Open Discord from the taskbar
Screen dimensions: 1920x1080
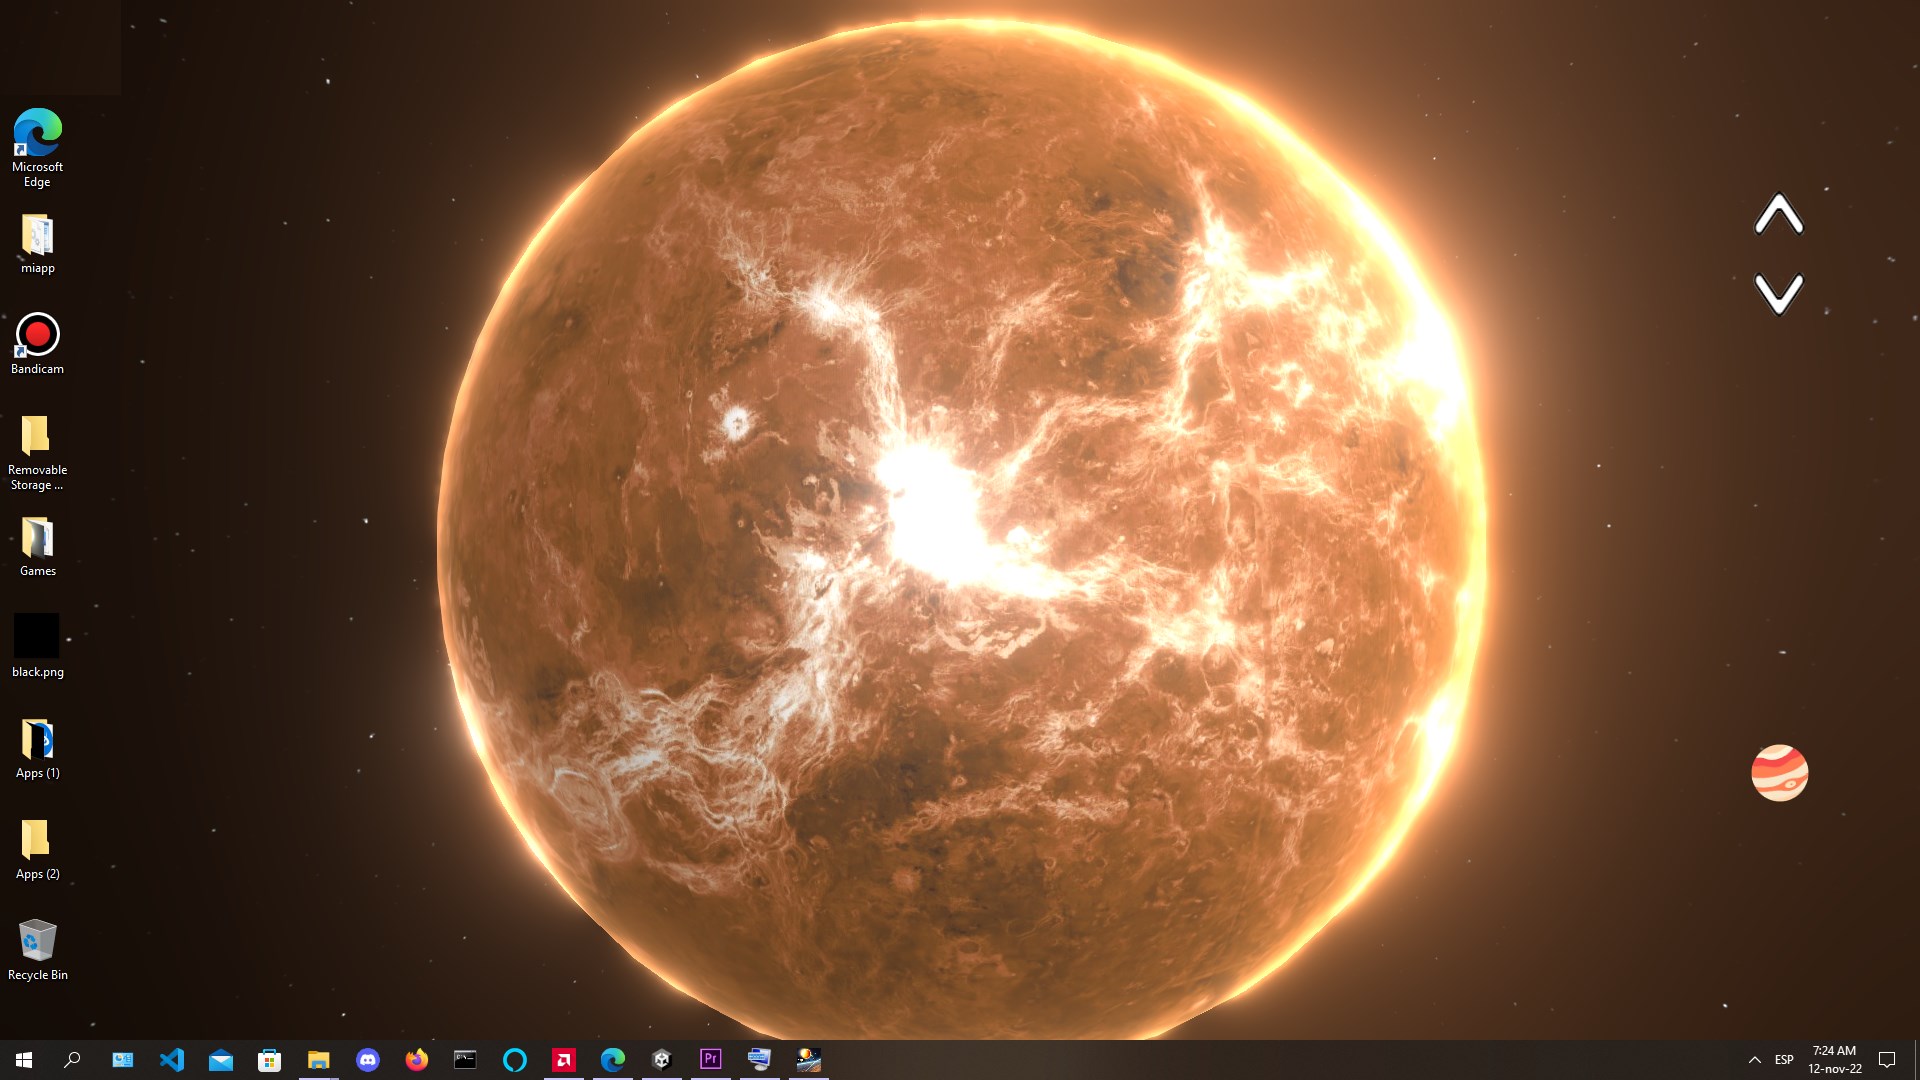368,1059
